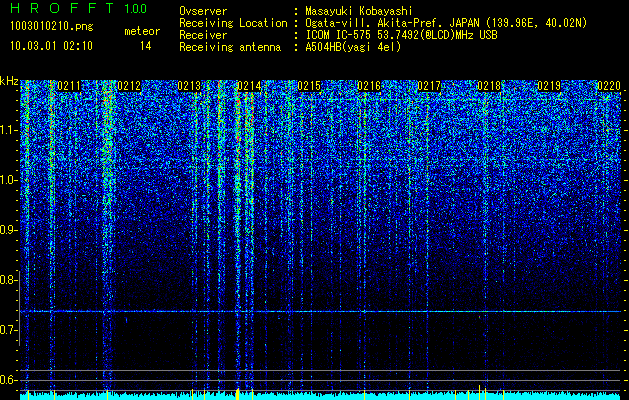Click the 'Receiving antenna' label
Image resolution: width=629 pixels, height=400 pixels.
(x=230, y=47)
